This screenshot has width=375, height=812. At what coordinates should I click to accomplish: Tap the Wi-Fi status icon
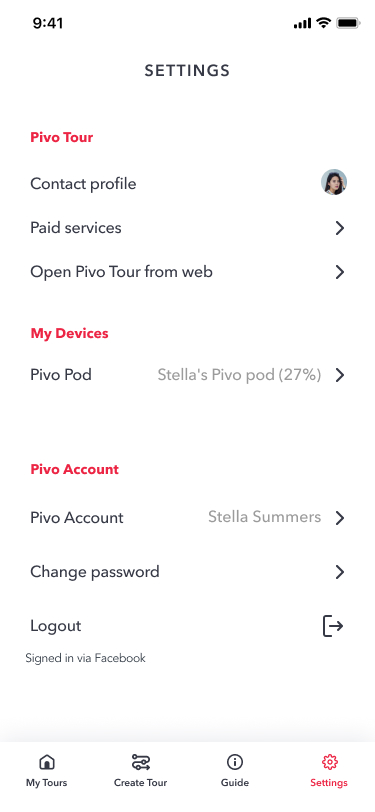(324, 23)
